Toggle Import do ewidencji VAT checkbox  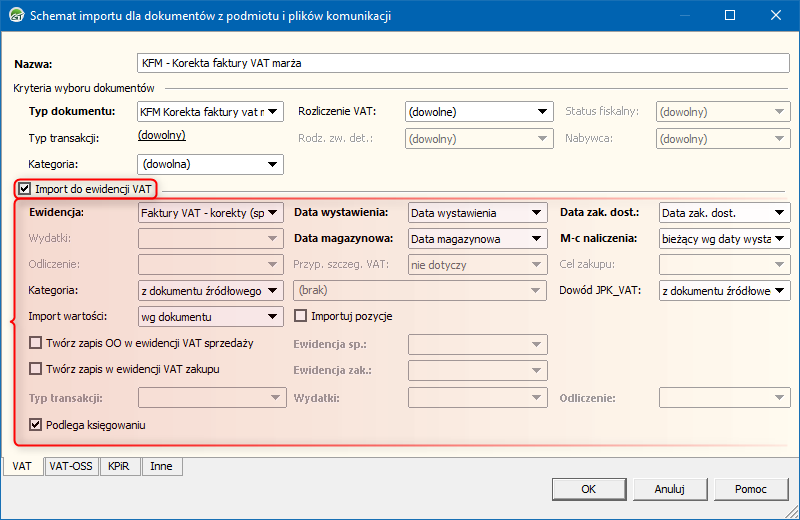click(x=24, y=189)
